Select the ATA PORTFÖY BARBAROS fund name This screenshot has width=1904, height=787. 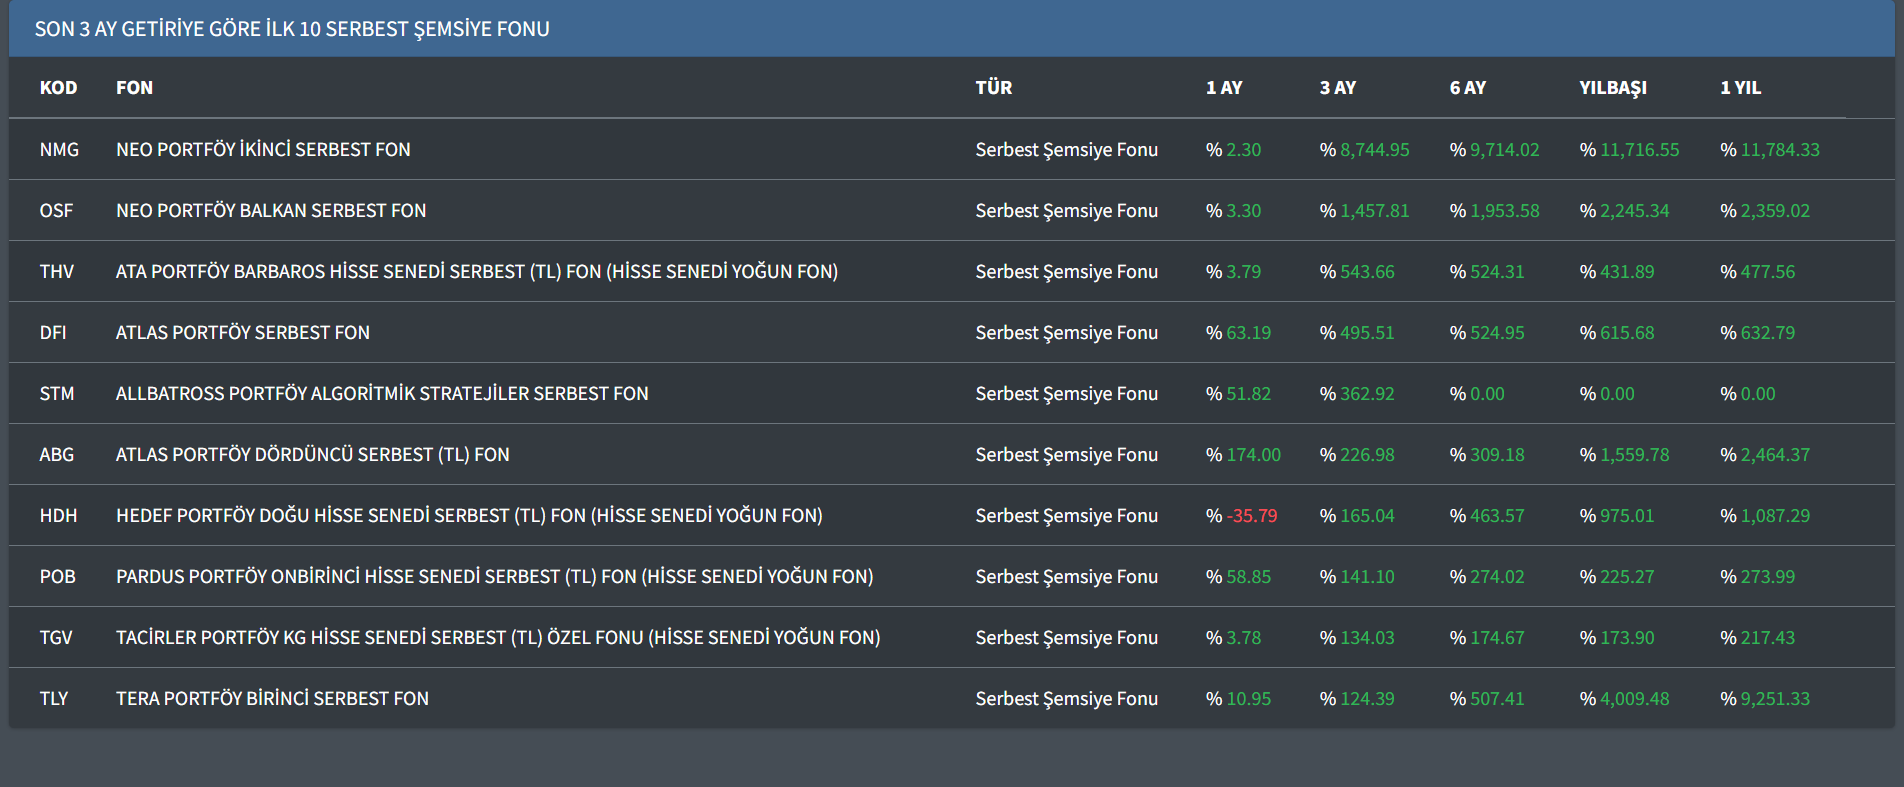tap(476, 272)
